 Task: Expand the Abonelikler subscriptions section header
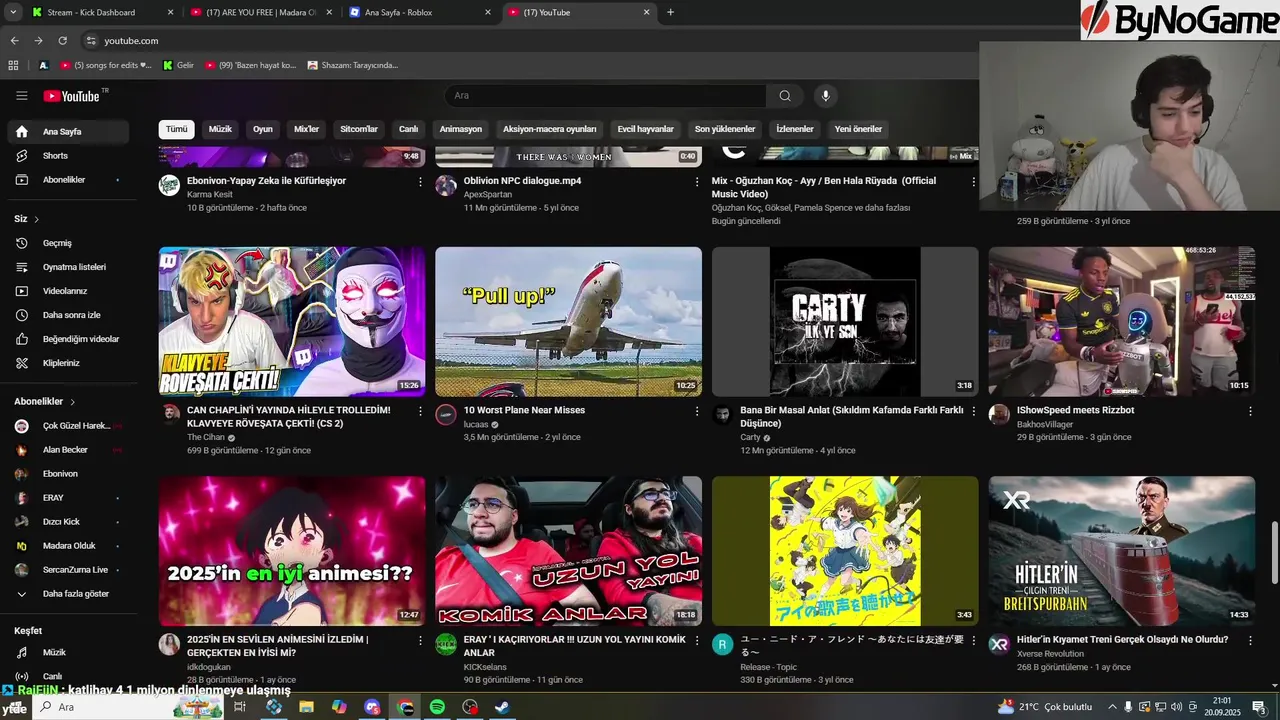click(x=45, y=402)
